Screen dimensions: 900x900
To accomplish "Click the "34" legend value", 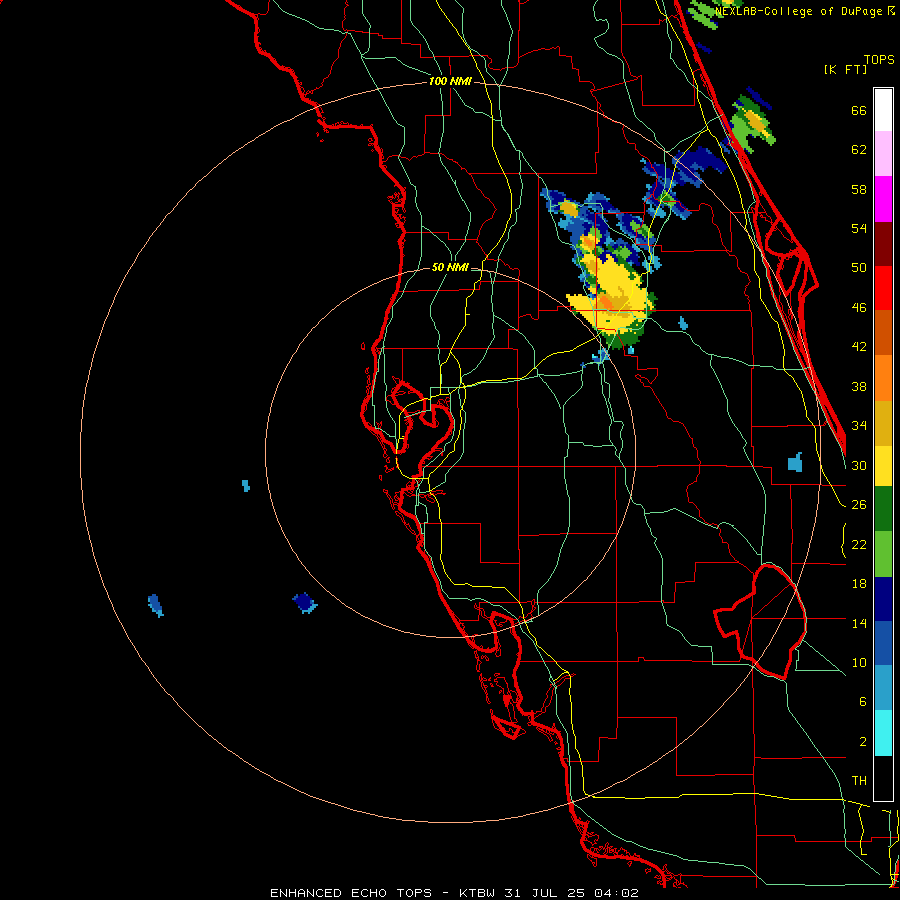I will pyautogui.click(x=859, y=426).
